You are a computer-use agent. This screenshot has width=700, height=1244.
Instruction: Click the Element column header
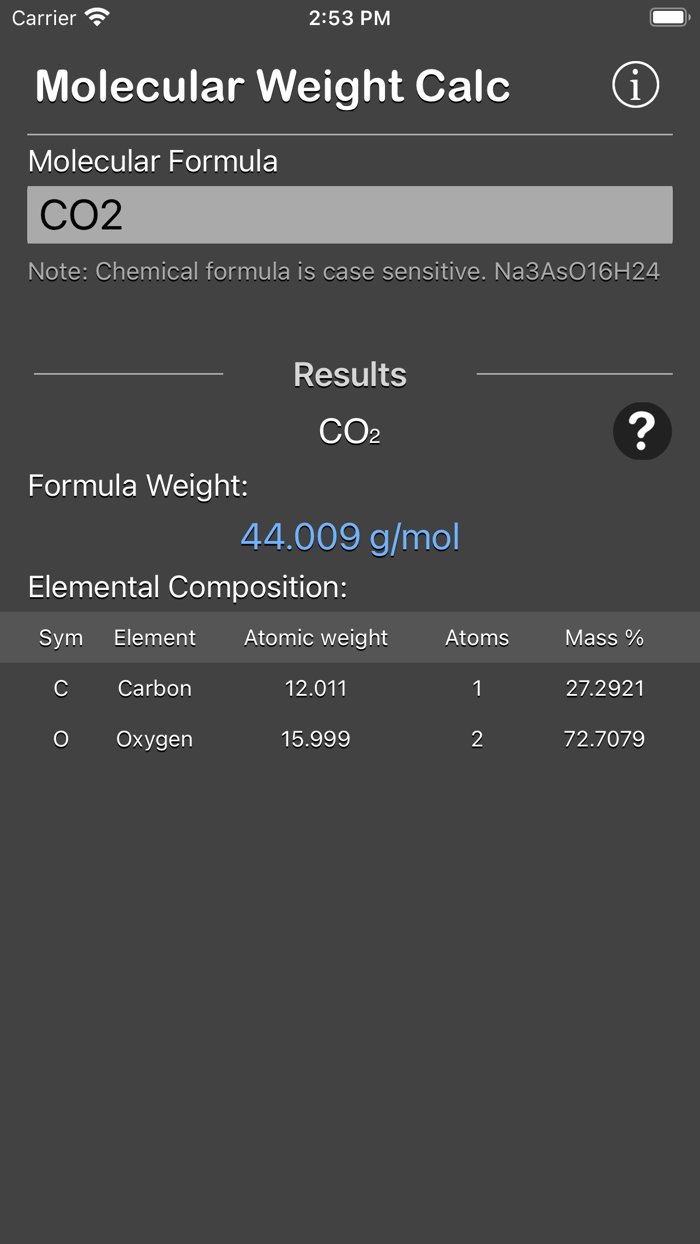155,637
